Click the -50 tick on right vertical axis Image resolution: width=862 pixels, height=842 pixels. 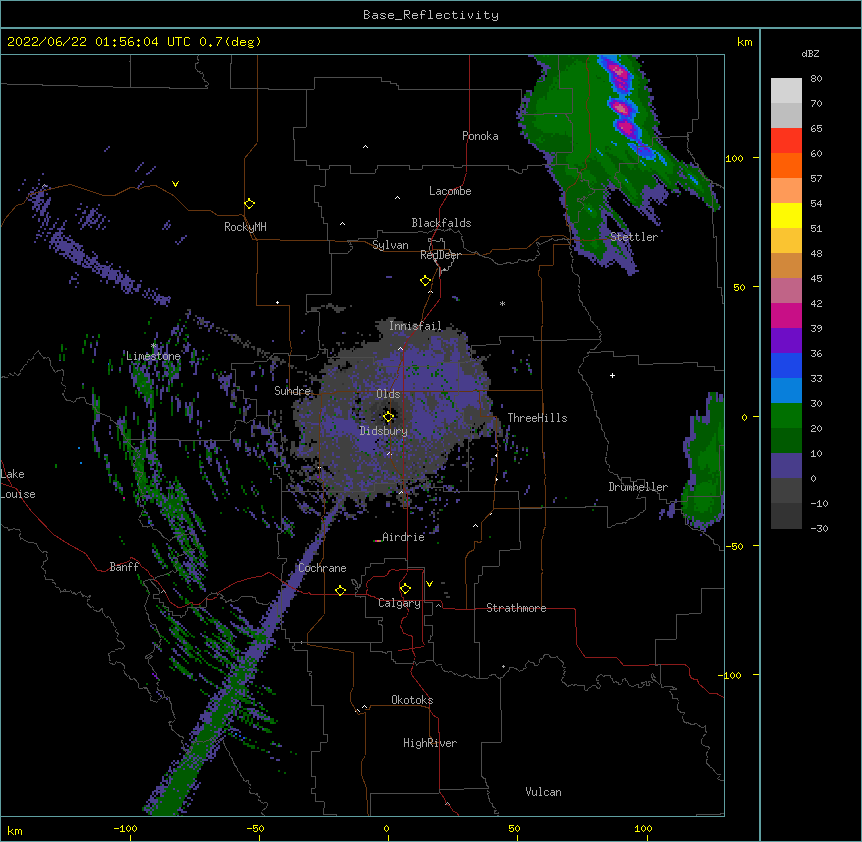point(734,546)
